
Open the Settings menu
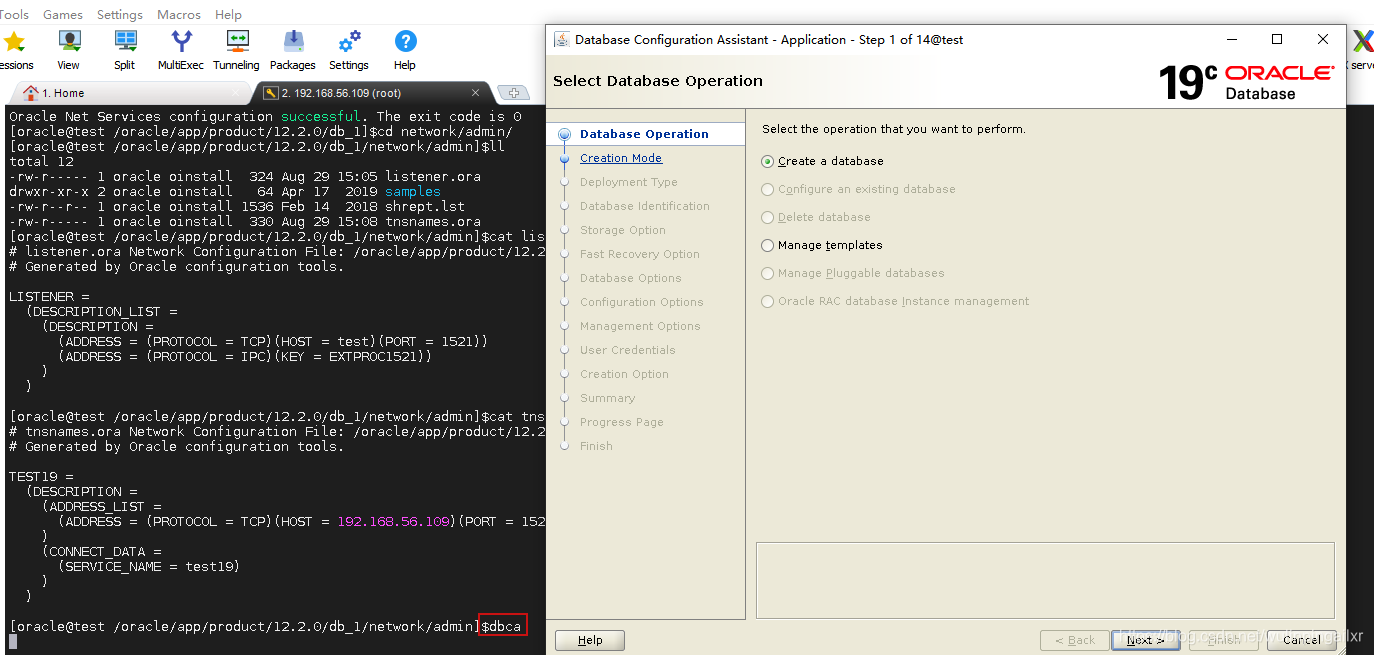click(x=120, y=15)
